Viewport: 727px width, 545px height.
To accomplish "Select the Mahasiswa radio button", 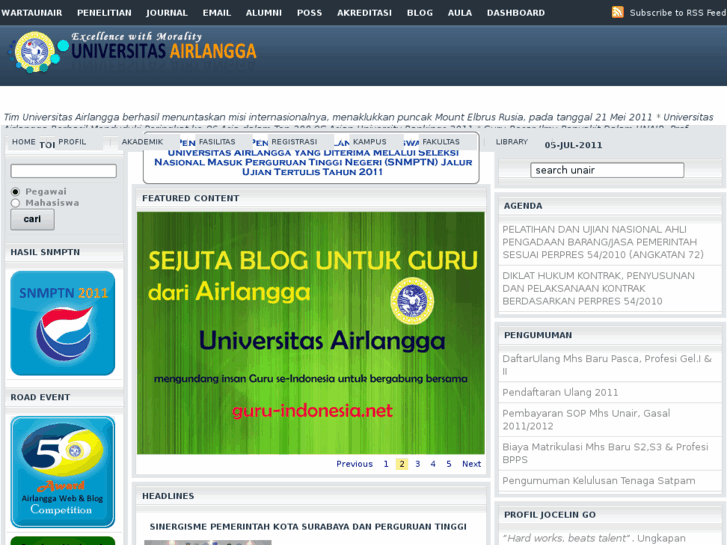I will coord(15,203).
